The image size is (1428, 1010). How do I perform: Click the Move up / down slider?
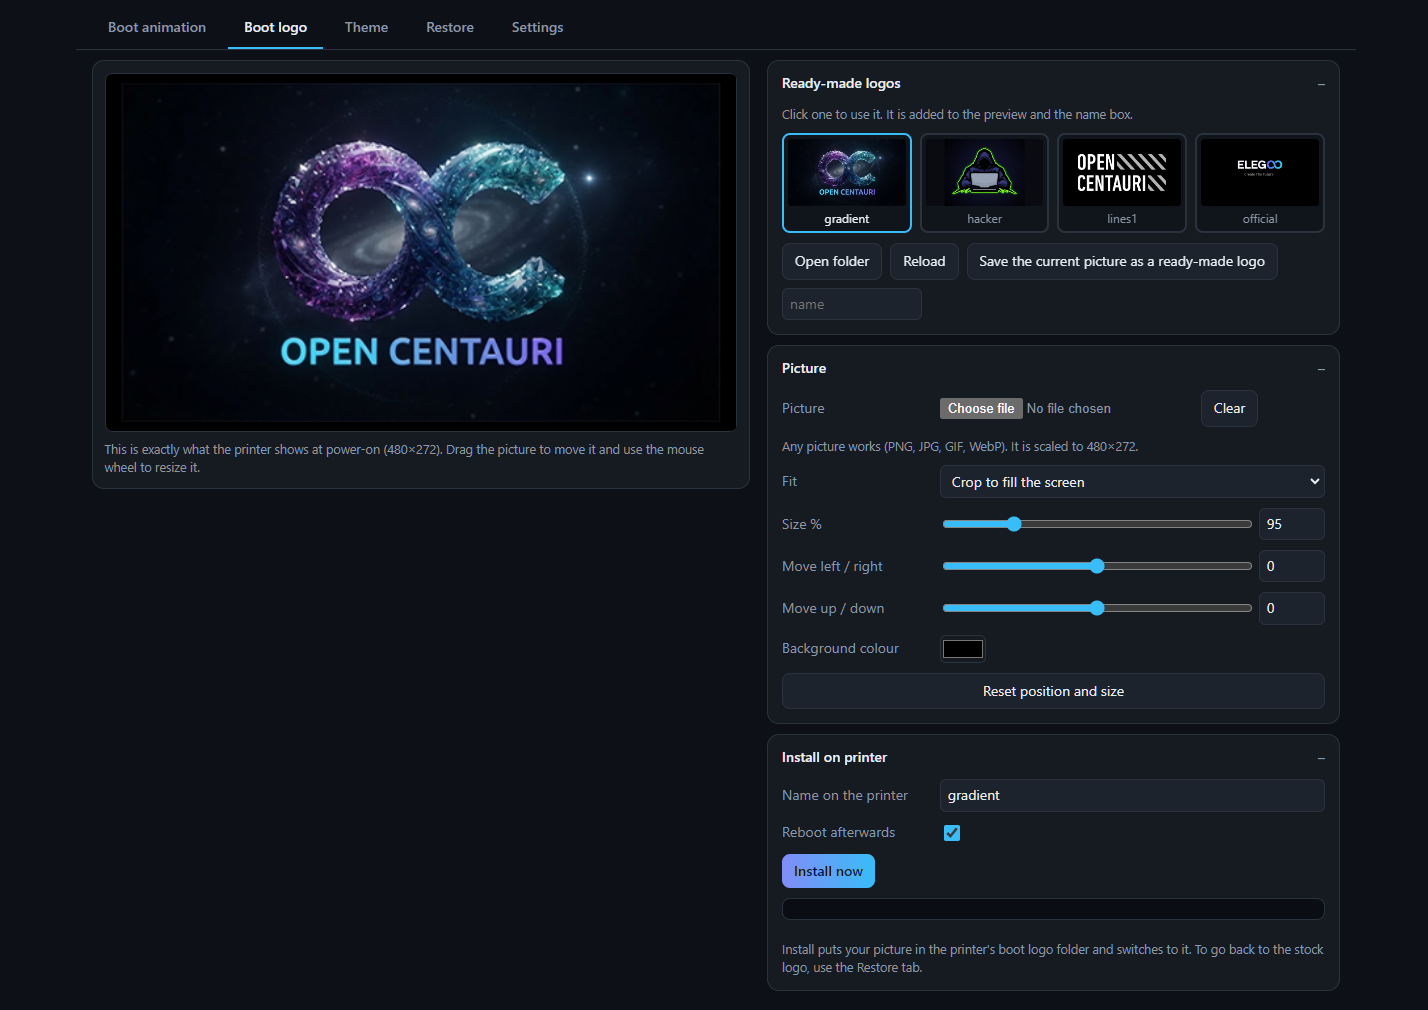tap(1097, 608)
